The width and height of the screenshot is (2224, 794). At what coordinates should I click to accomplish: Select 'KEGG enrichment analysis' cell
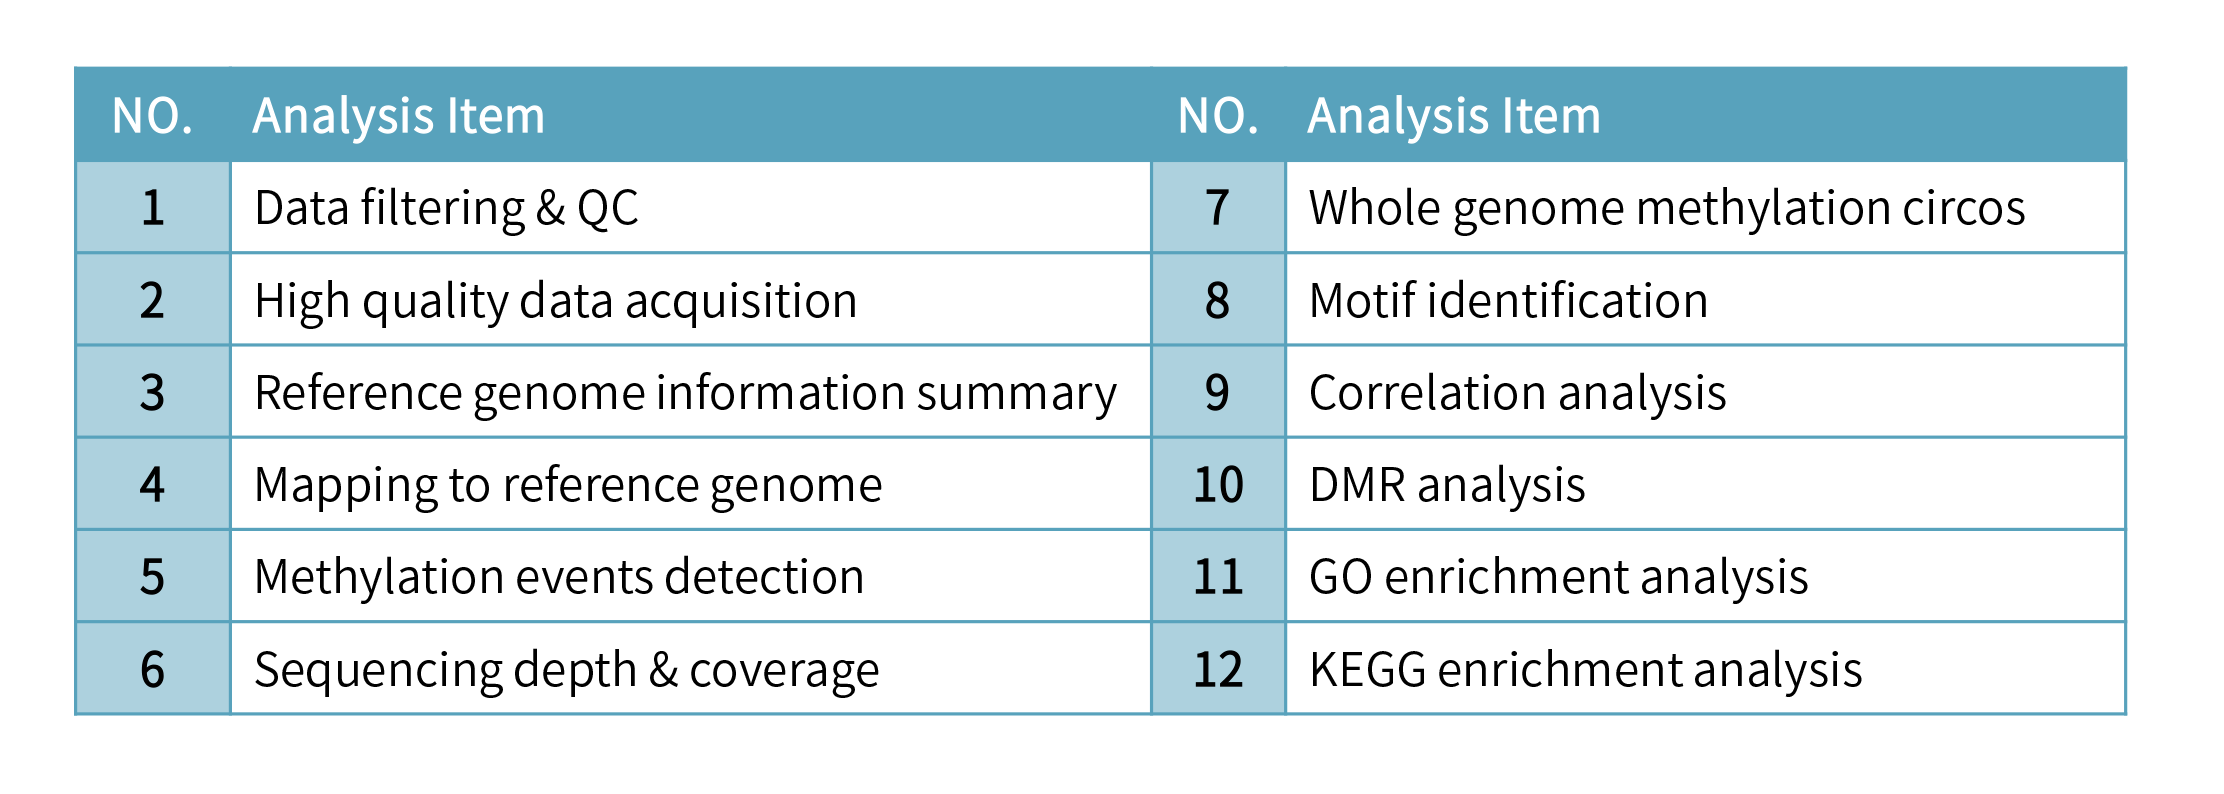tap(1585, 669)
